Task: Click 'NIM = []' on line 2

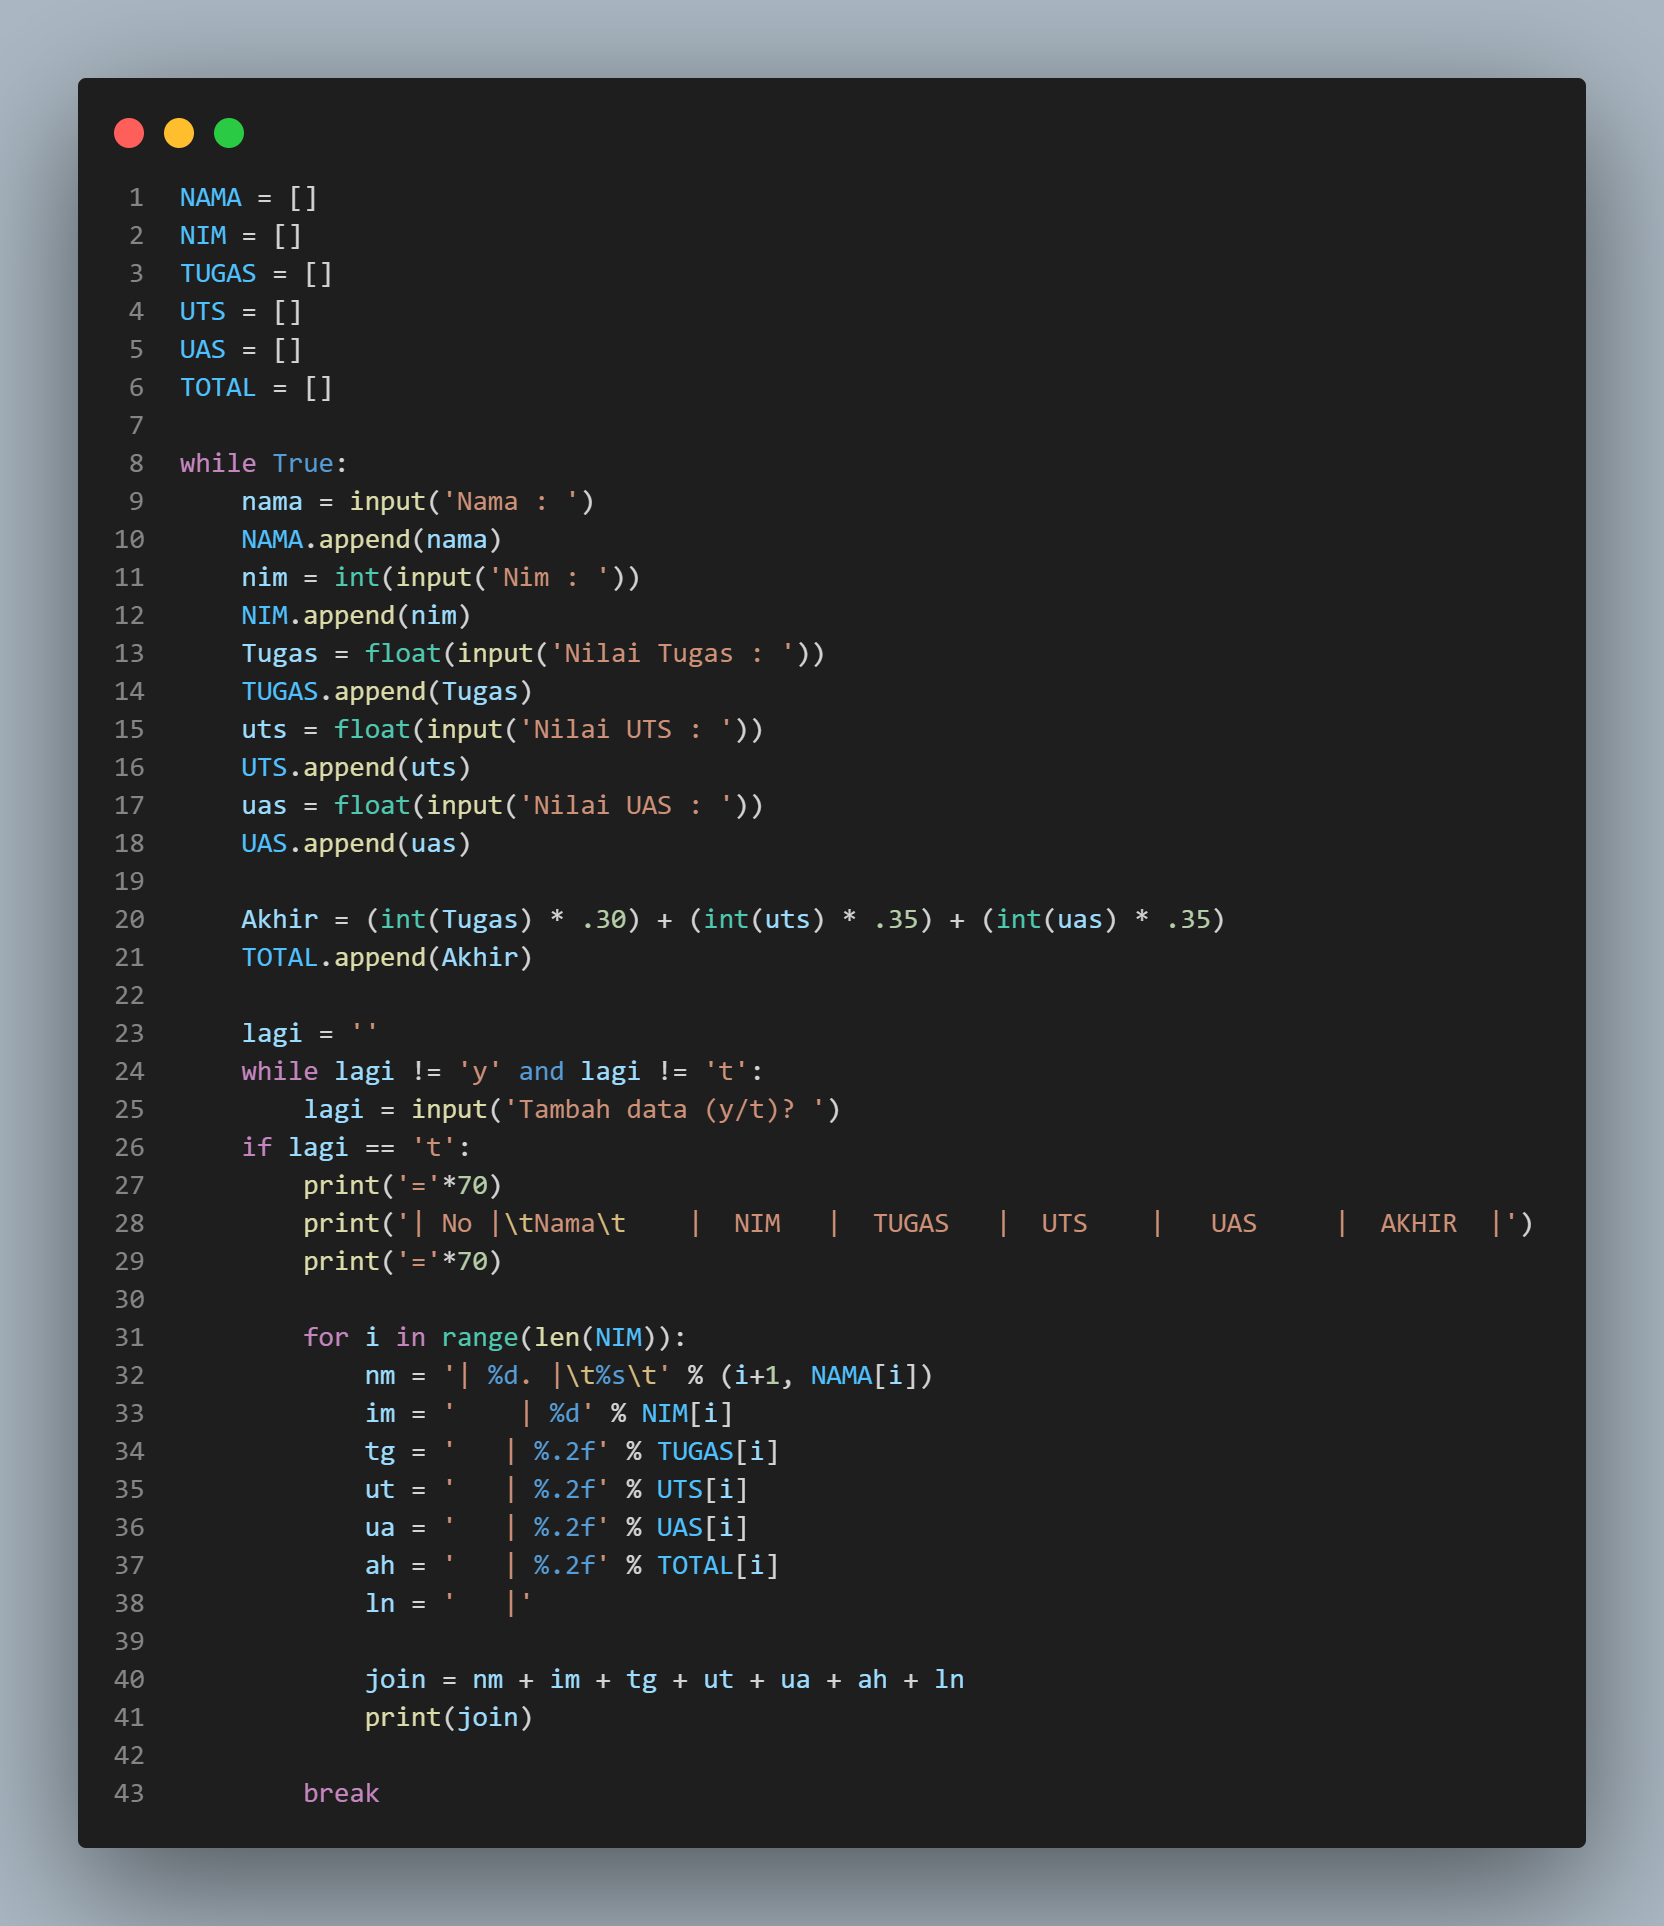Action: (x=240, y=236)
